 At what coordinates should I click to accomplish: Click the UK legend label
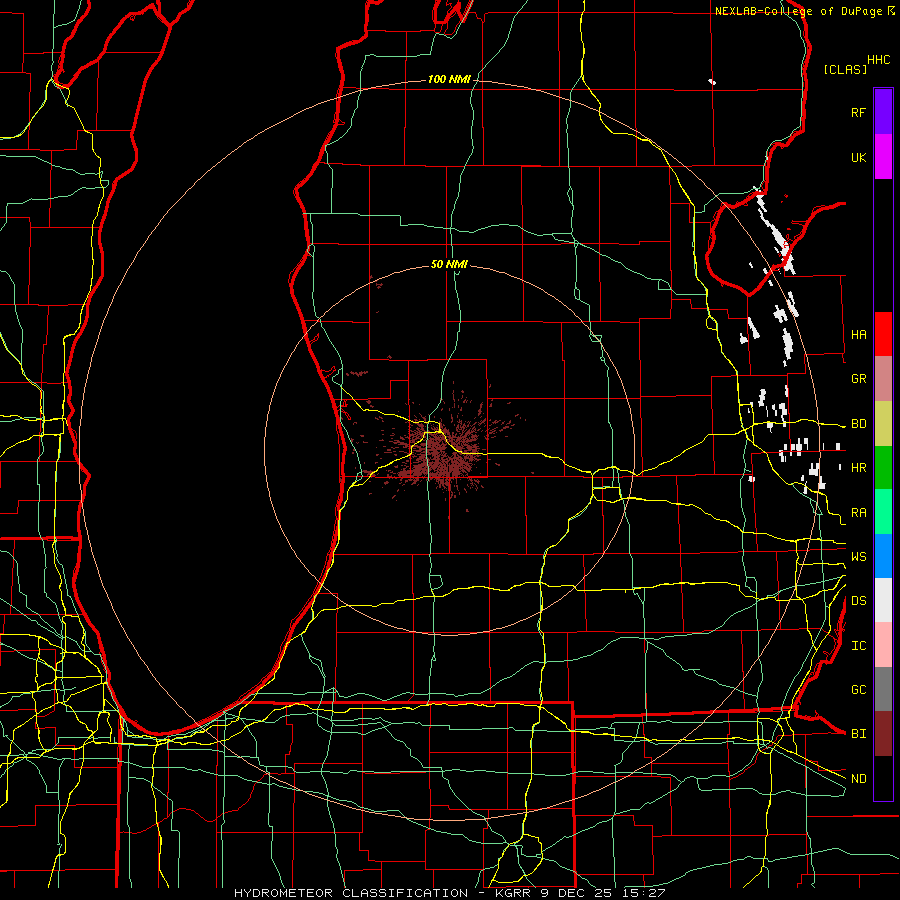click(858, 157)
